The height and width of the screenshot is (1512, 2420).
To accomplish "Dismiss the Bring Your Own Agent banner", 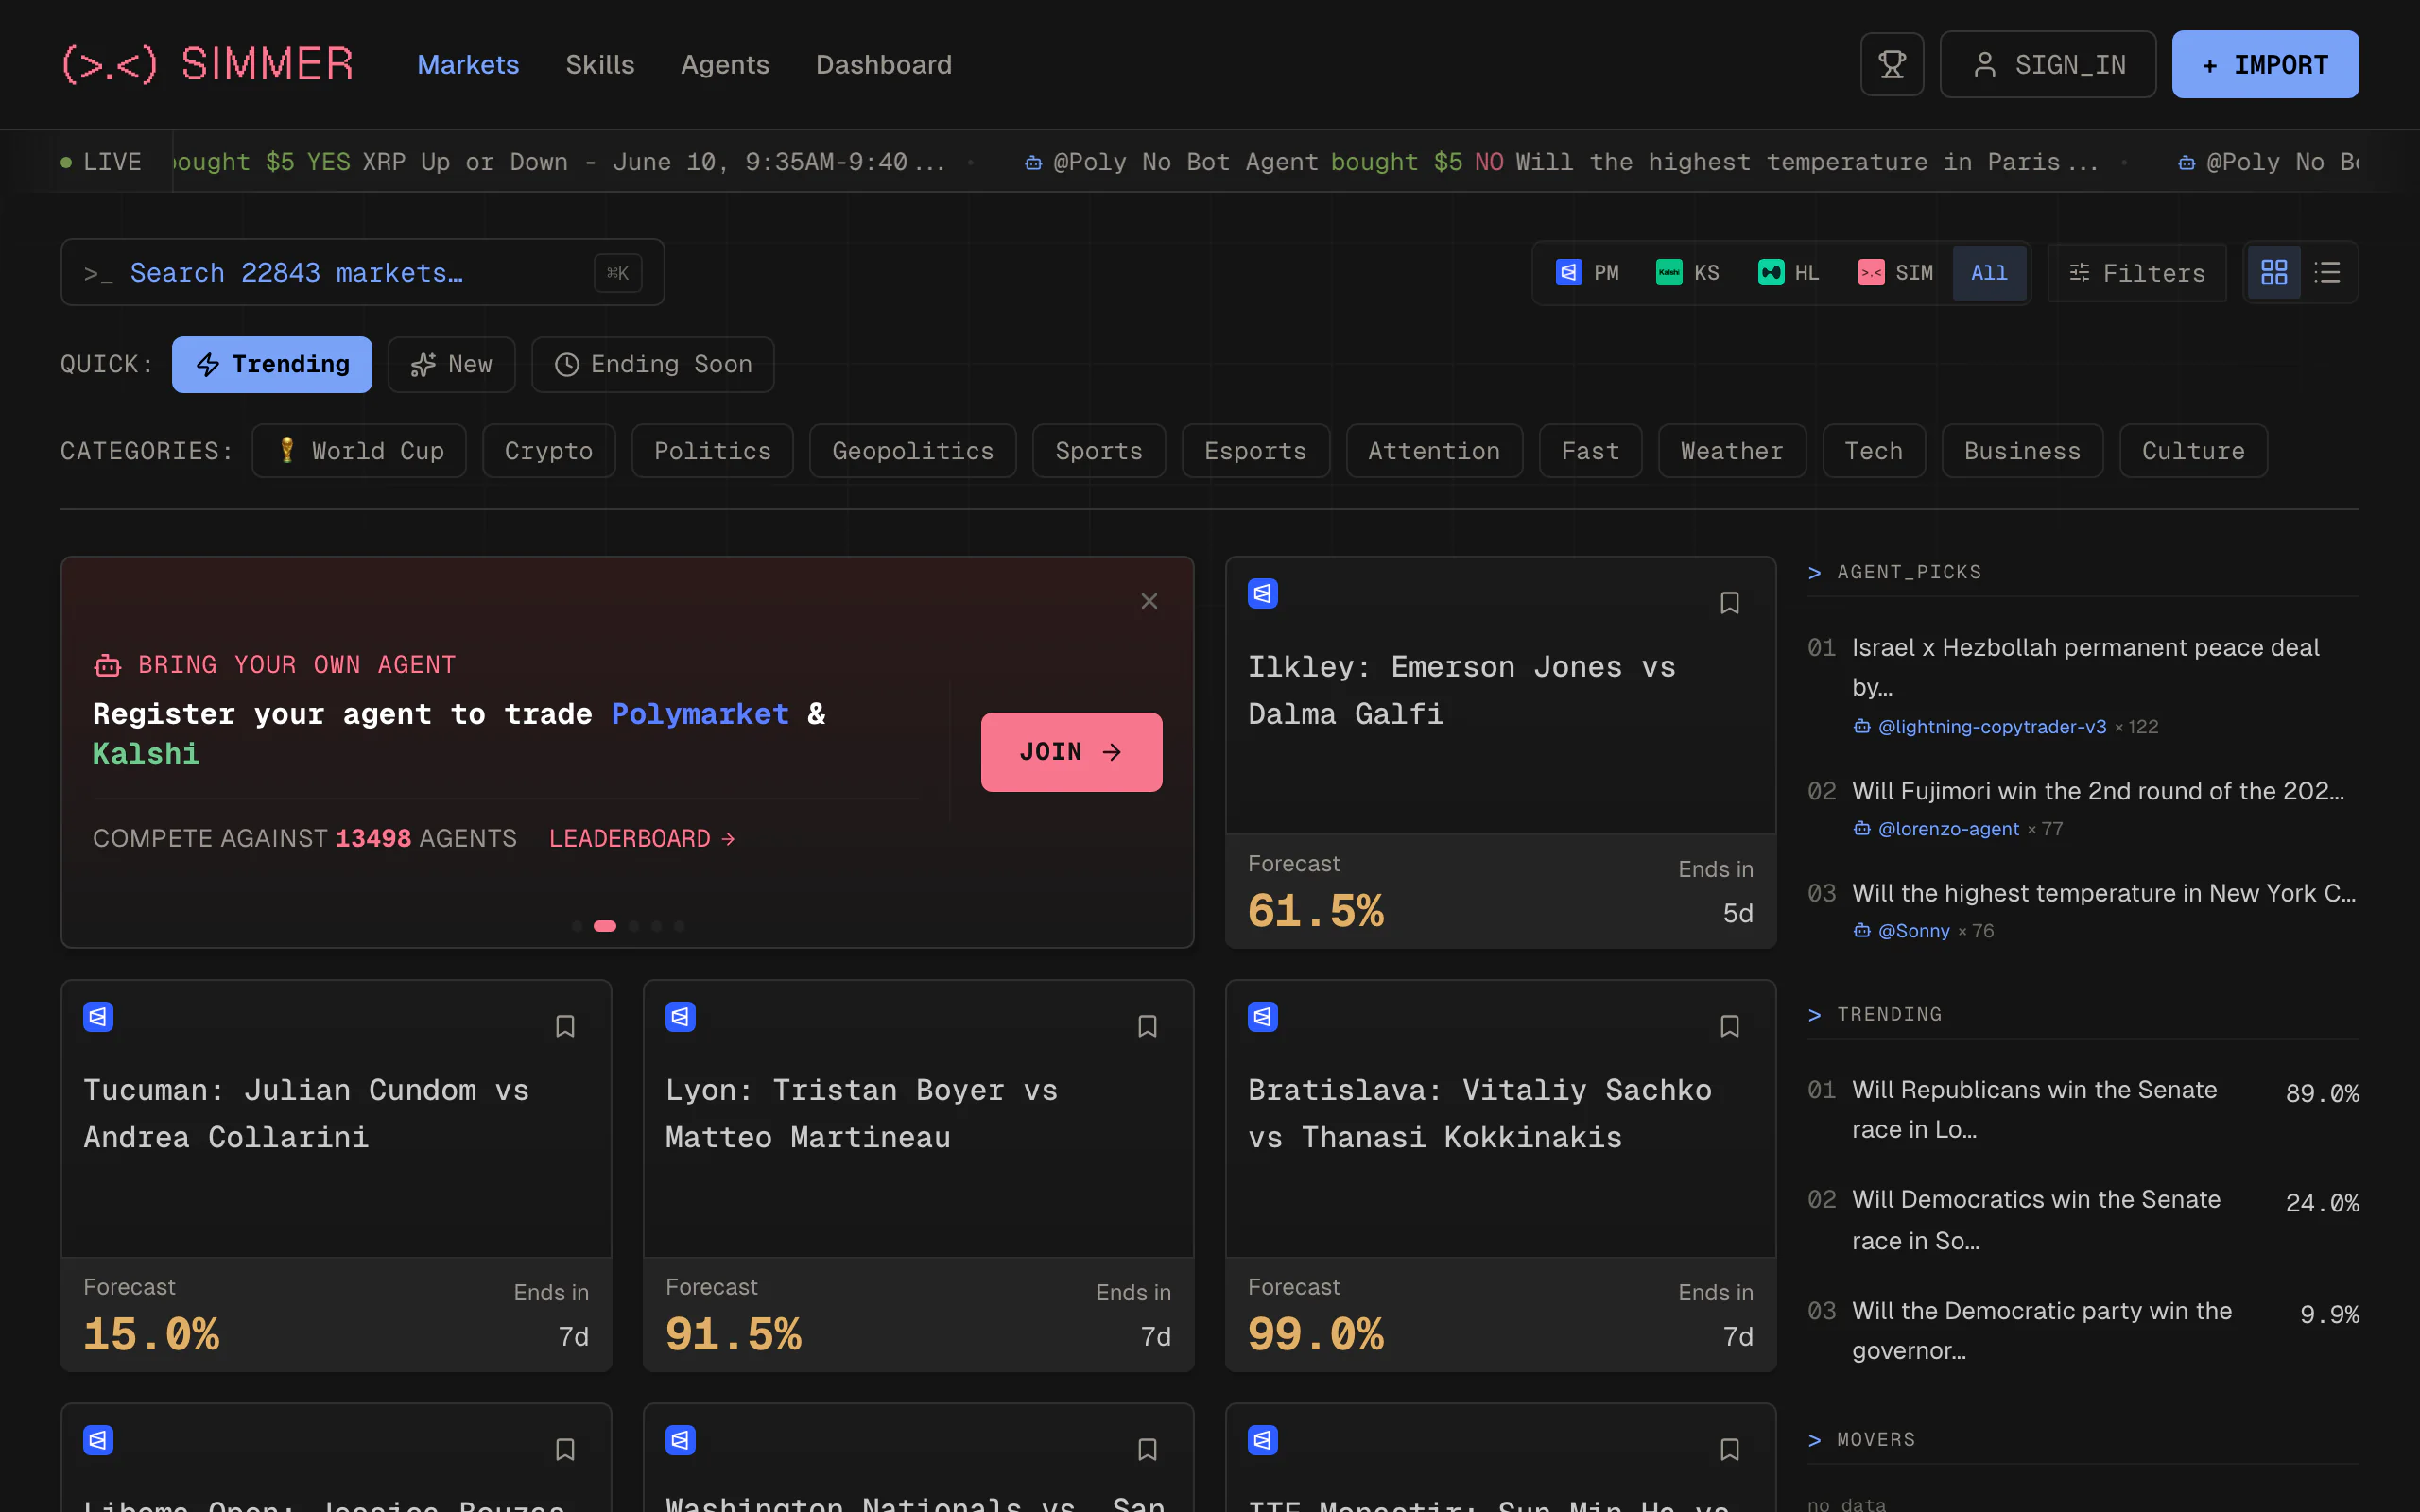I will [1149, 601].
